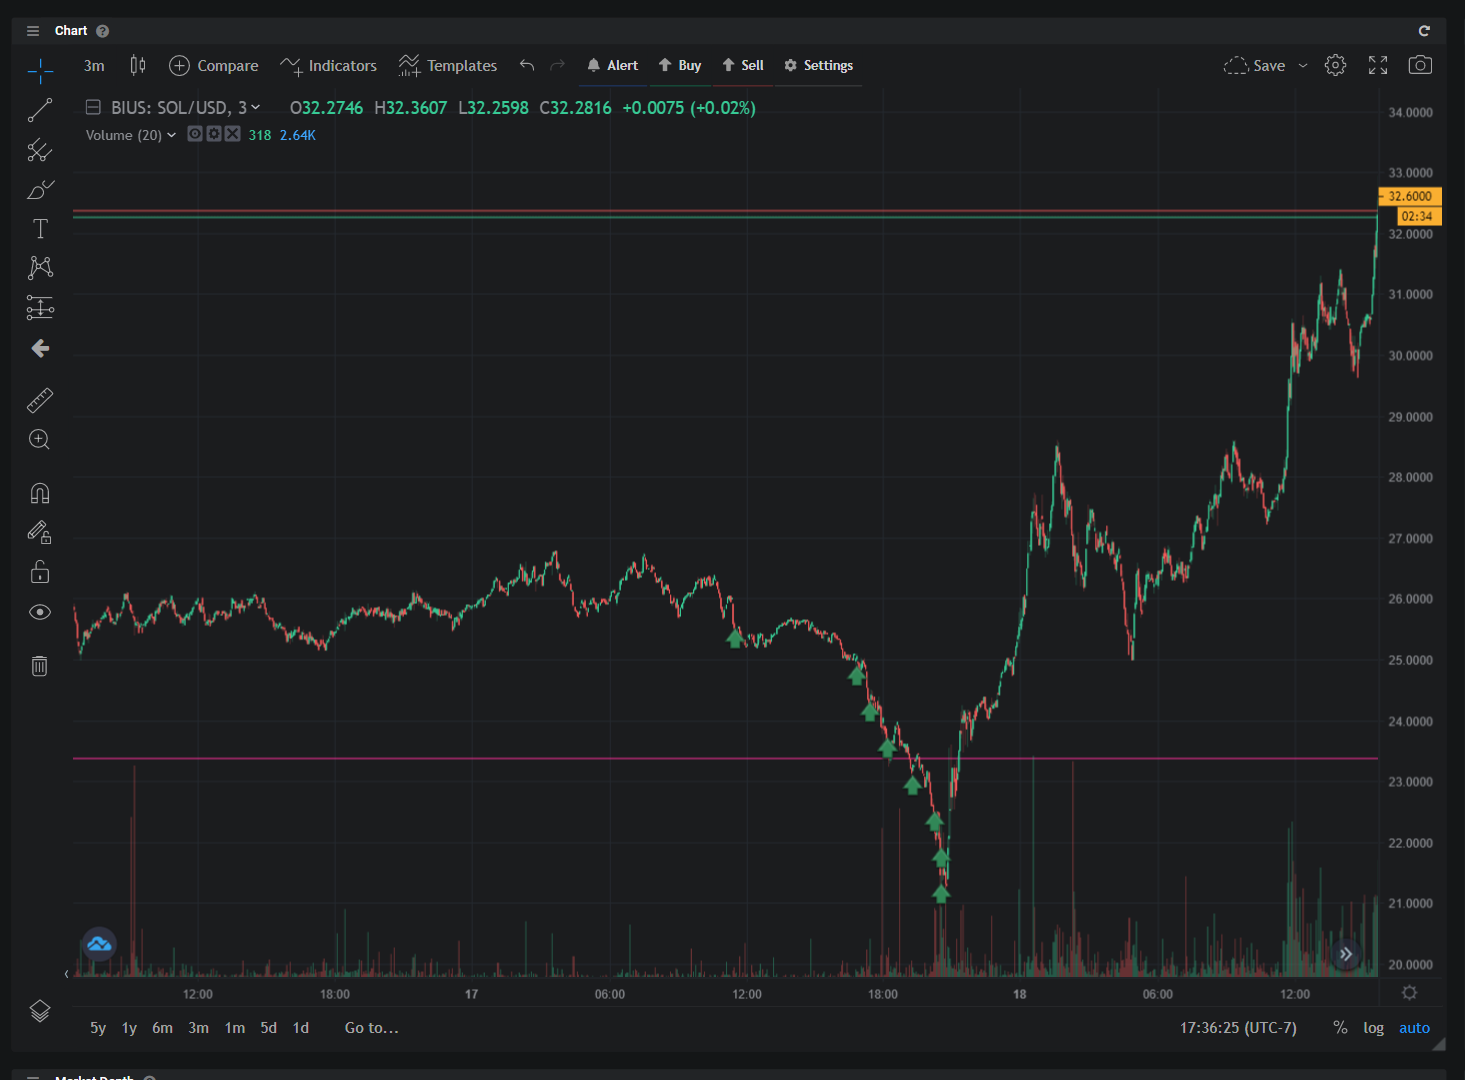Image resolution: width=1465 pixels, height=1080 pixels.
Task: Open the candle chart style selector
Action: (138, 66)
